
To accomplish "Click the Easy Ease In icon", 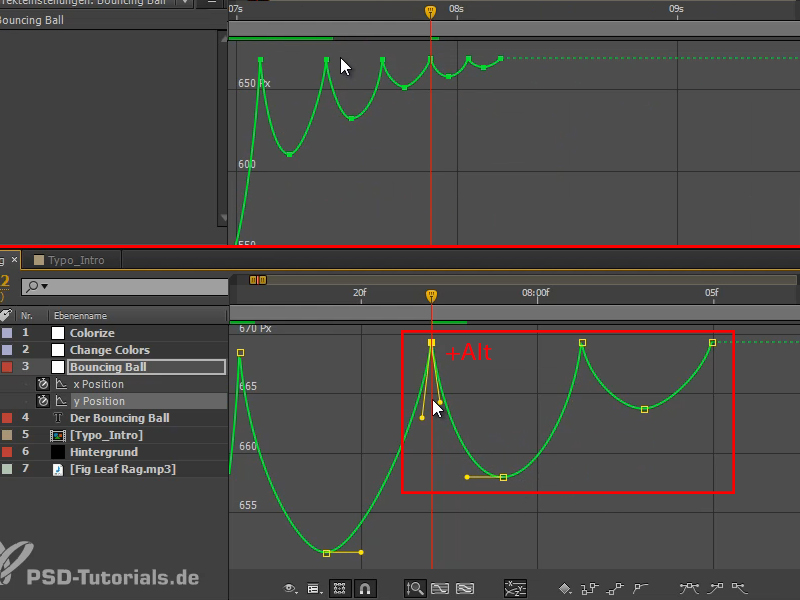I will click(716, 589).
